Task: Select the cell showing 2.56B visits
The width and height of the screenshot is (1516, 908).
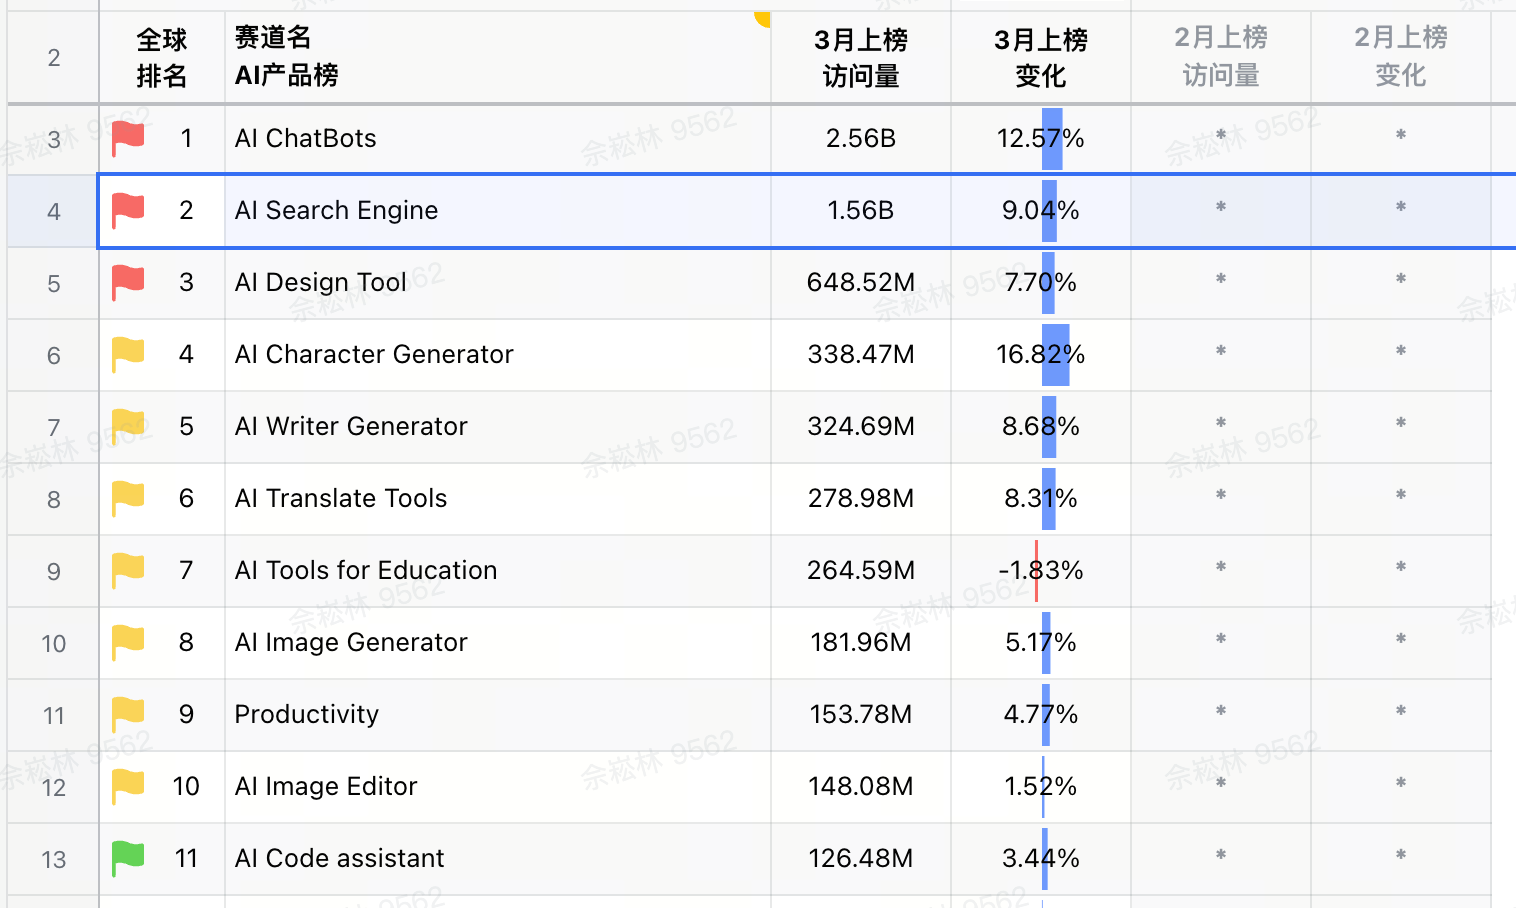Action: 860,138
